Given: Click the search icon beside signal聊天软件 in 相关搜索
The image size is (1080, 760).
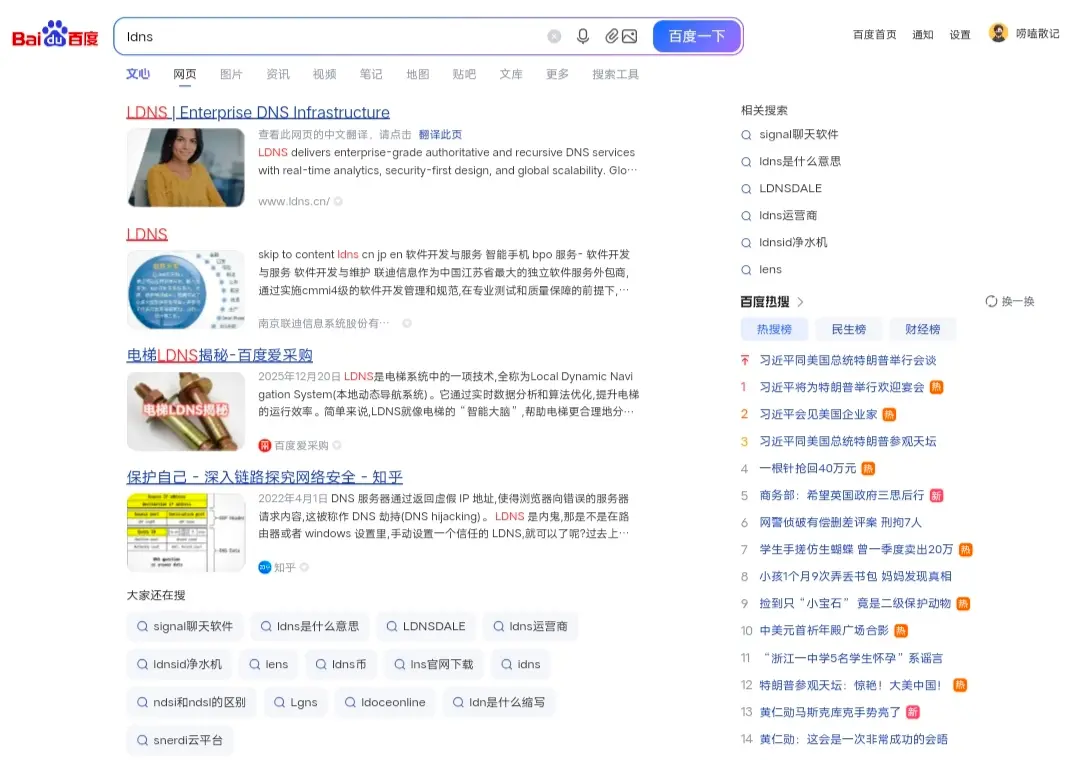Looking at the screenshot, I should point(746,135).
